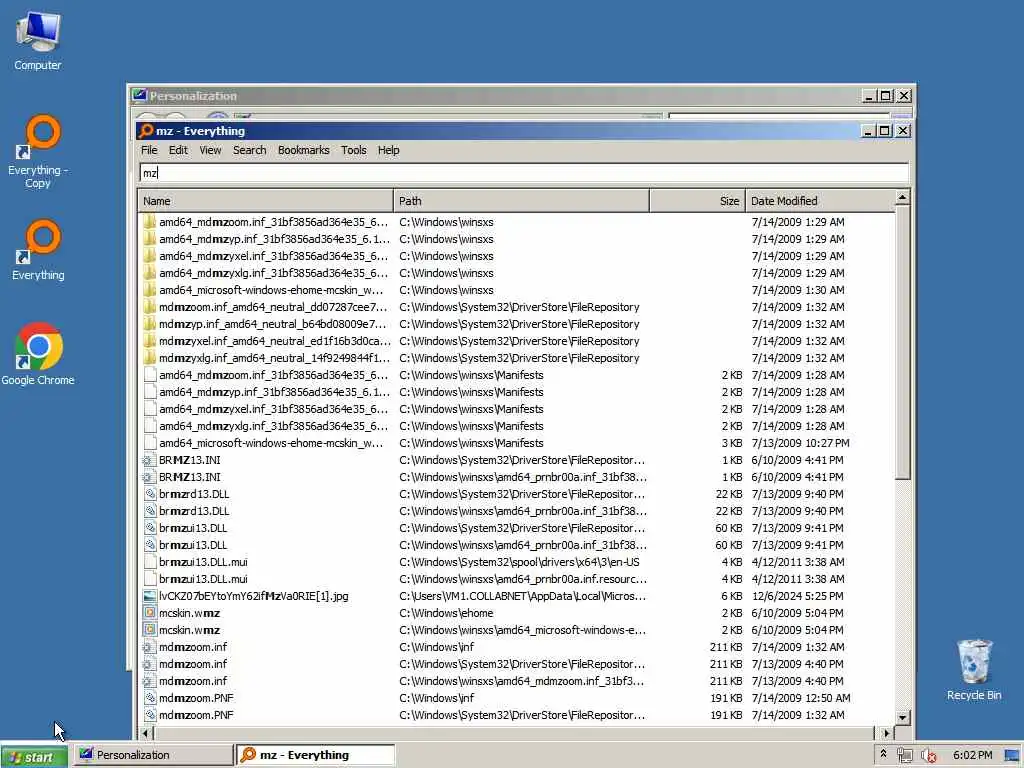Select amd64_mdmzoom.inf folder in C:\Windows\winsxs
1024x768 pixels.
pyautogui.click(x=516, y=222)
